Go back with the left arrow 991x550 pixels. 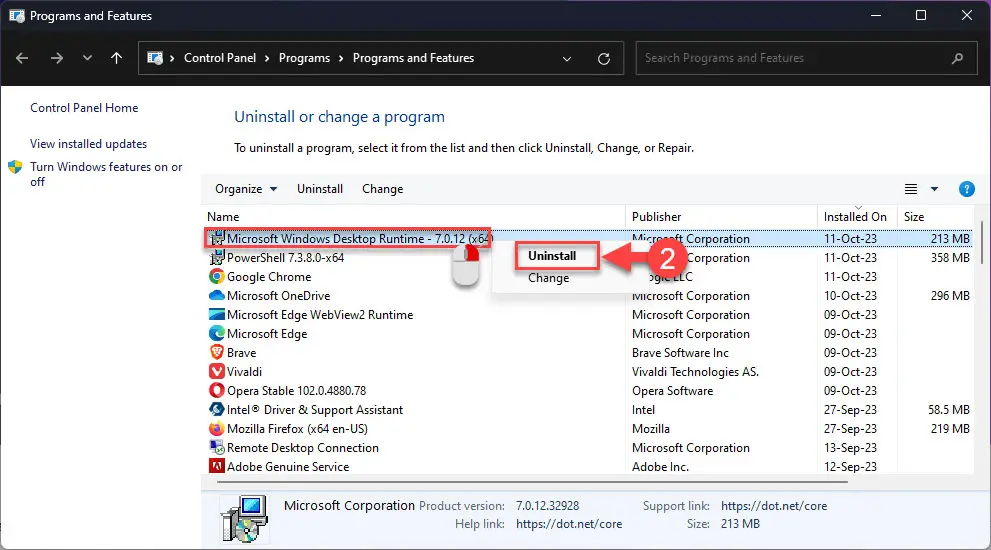[22, 58]
